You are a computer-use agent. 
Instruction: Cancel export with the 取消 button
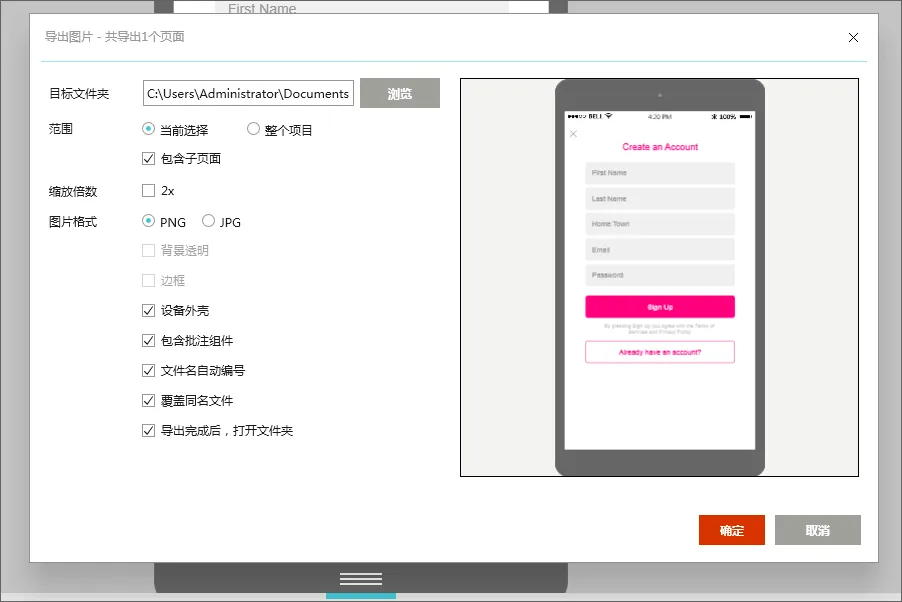[817, 530]
